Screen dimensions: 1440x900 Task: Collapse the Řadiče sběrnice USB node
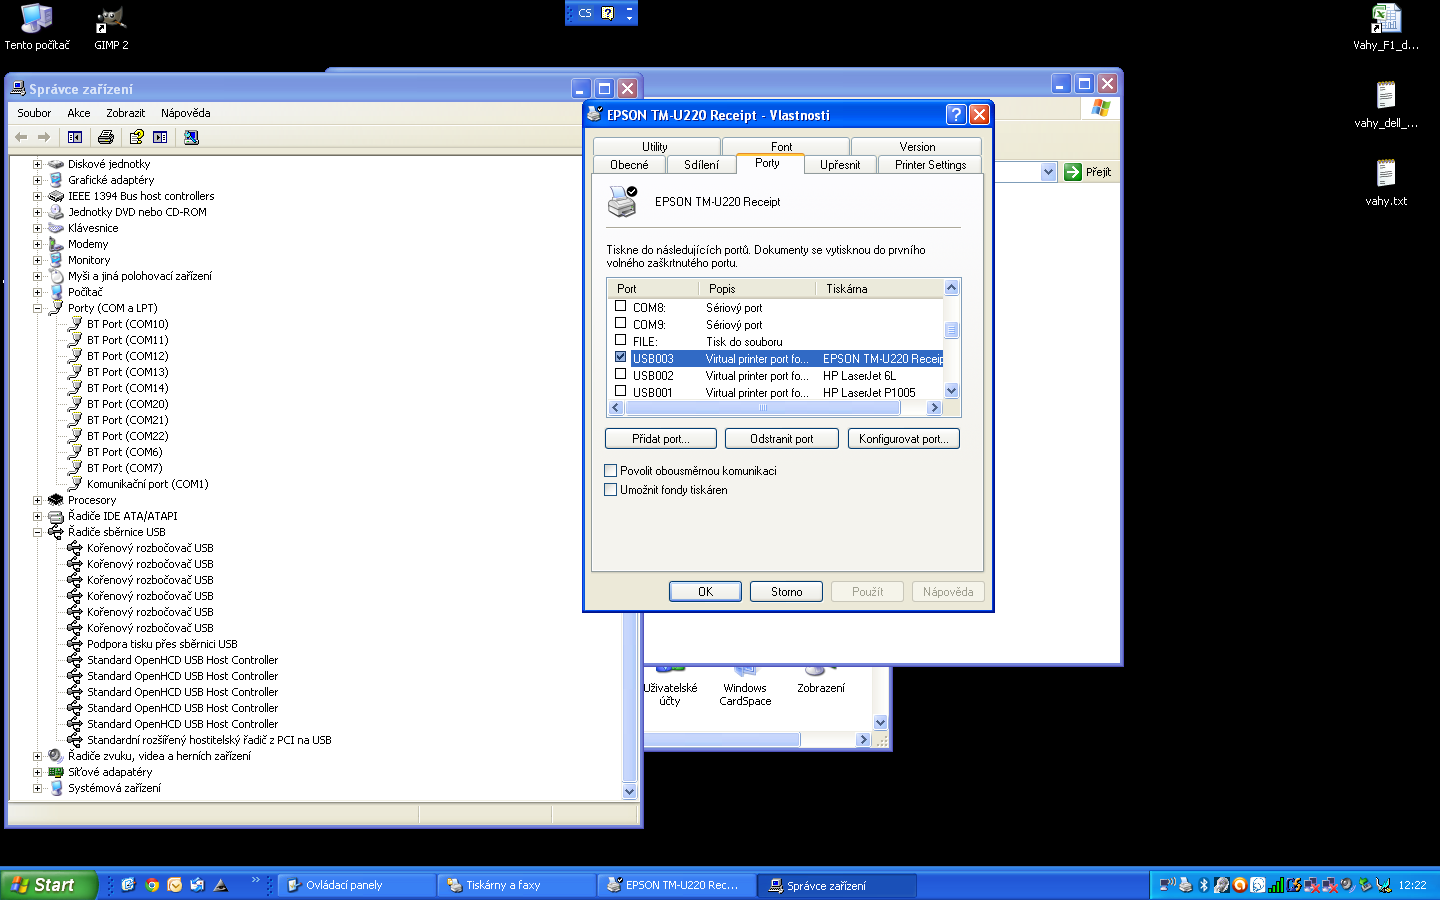coord(38,532)
